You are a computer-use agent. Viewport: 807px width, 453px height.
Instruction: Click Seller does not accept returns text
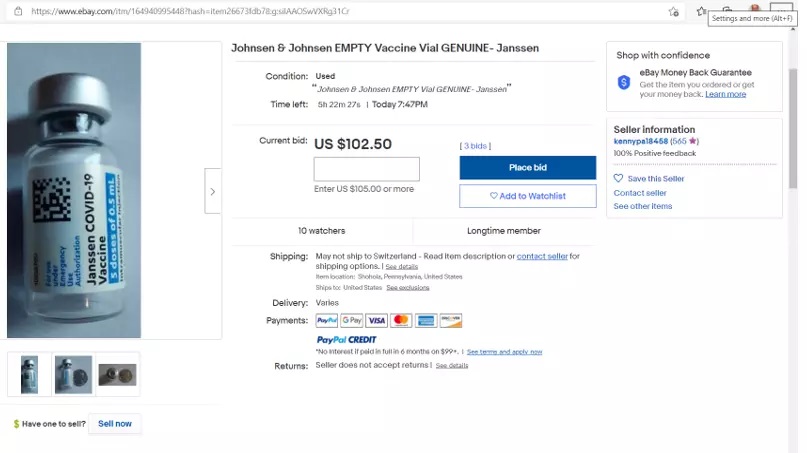click(x=372, y=365)
